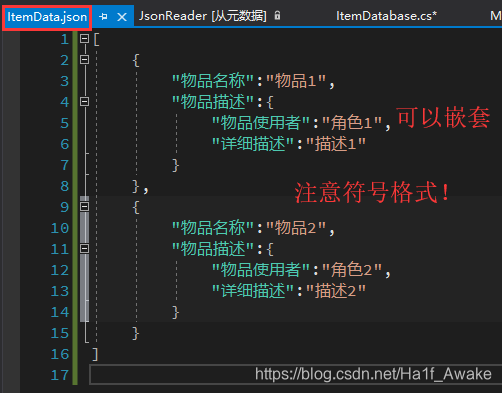Click the "描述2" value on line 13

click(336, 291)
